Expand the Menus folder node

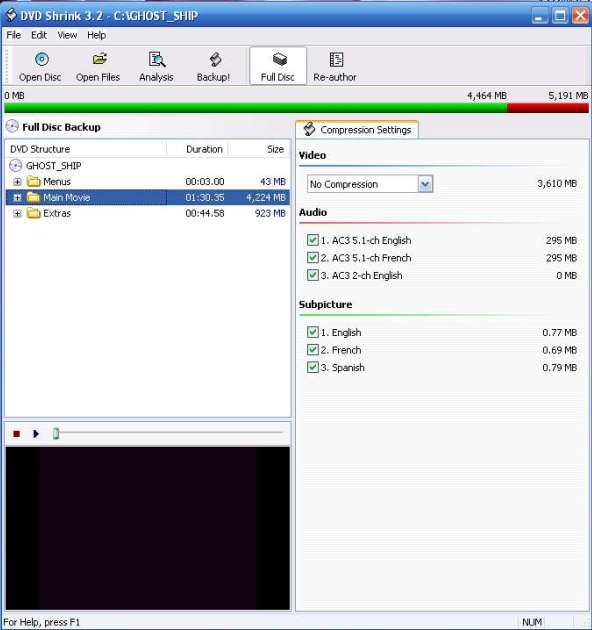point(17,182)
